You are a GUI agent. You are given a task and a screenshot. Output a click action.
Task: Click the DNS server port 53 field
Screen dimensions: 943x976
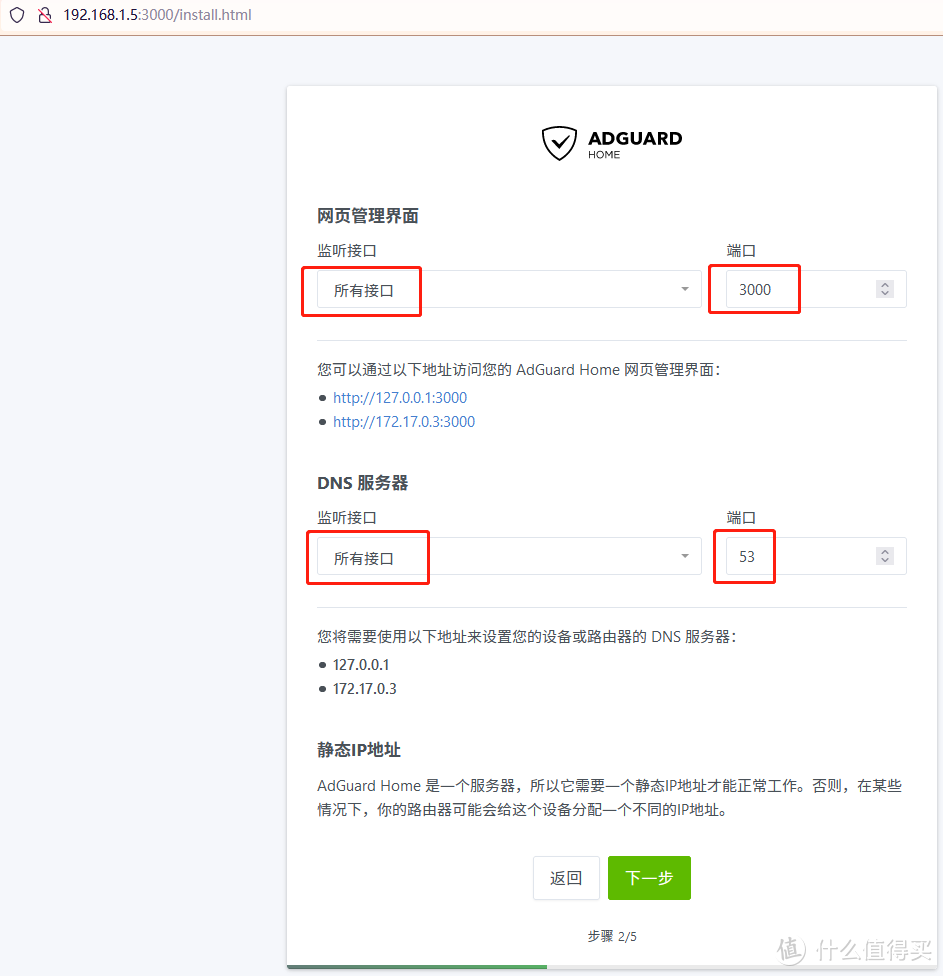[x=816, y=556]
